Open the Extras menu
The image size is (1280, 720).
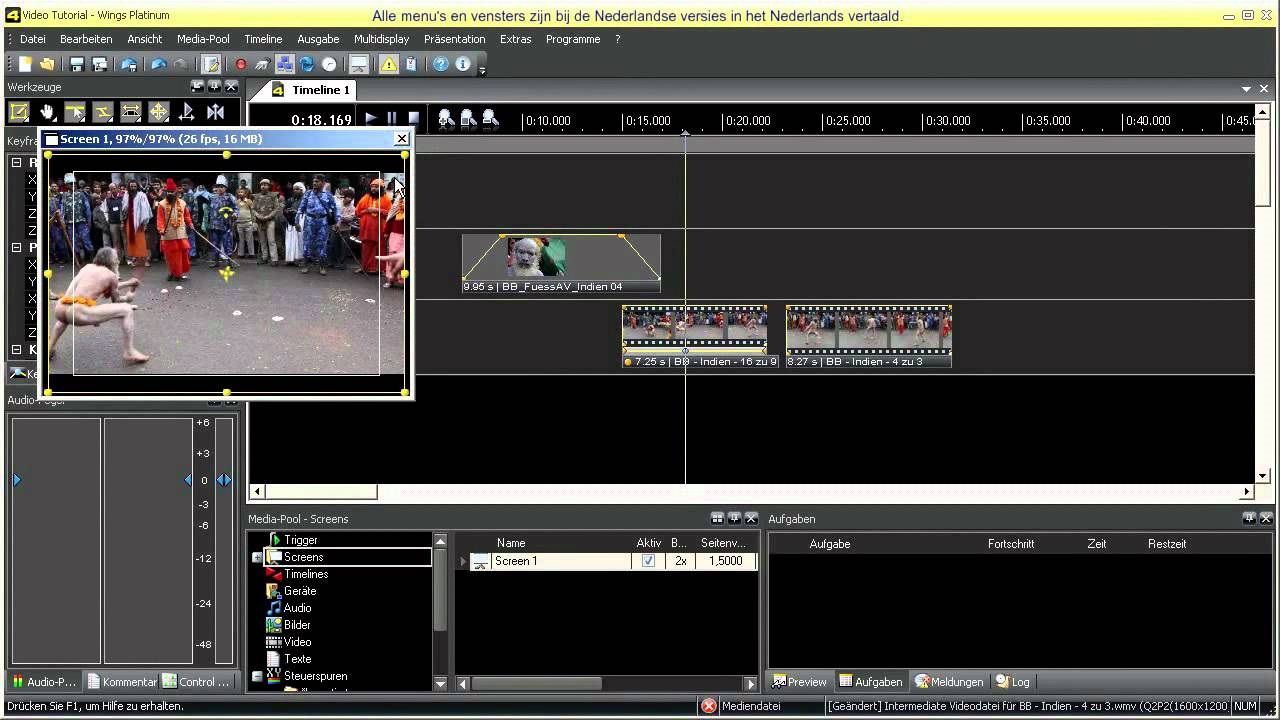coord(516,39)
